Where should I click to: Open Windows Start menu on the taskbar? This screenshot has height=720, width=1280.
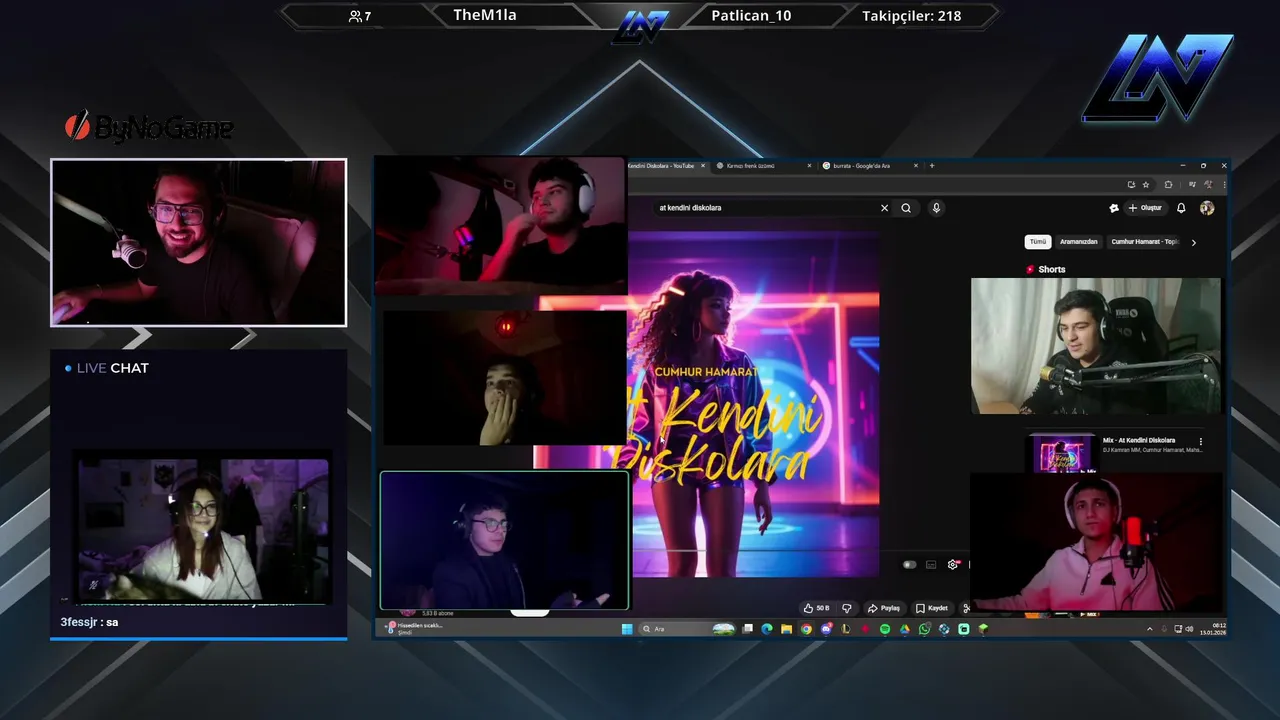[x=627, y=629]
